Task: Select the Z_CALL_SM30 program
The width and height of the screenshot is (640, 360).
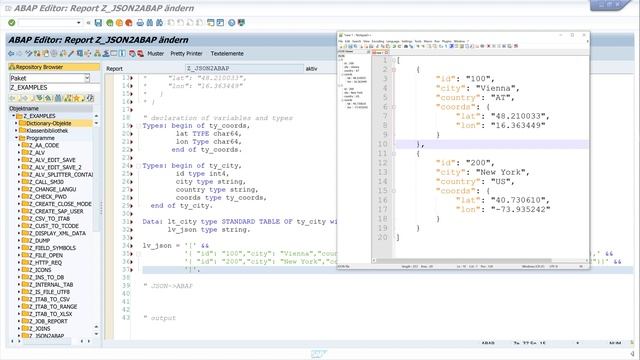Action: coord(46,182)
